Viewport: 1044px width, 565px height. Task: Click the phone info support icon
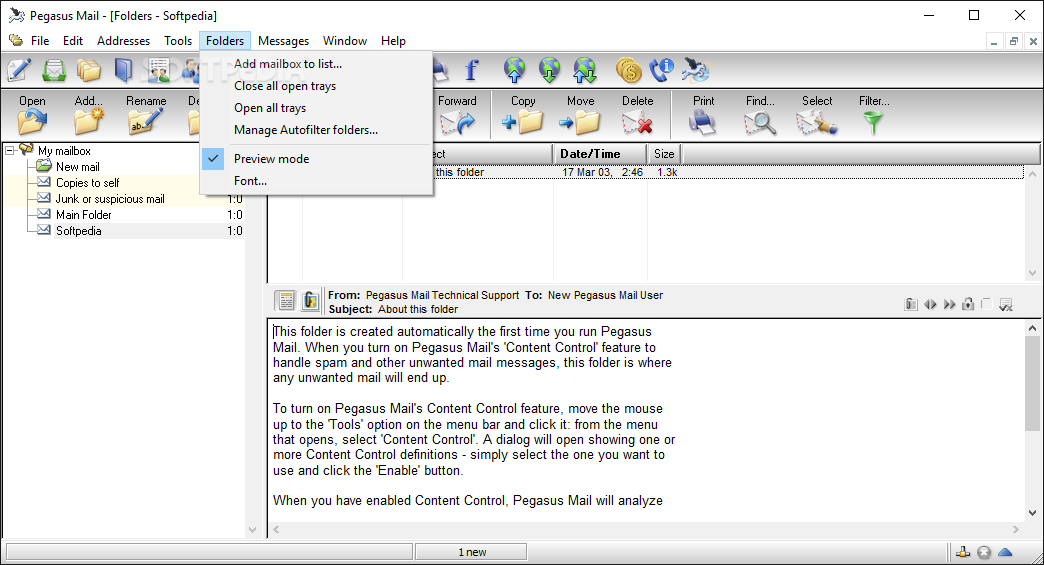[x=662, y=70]
